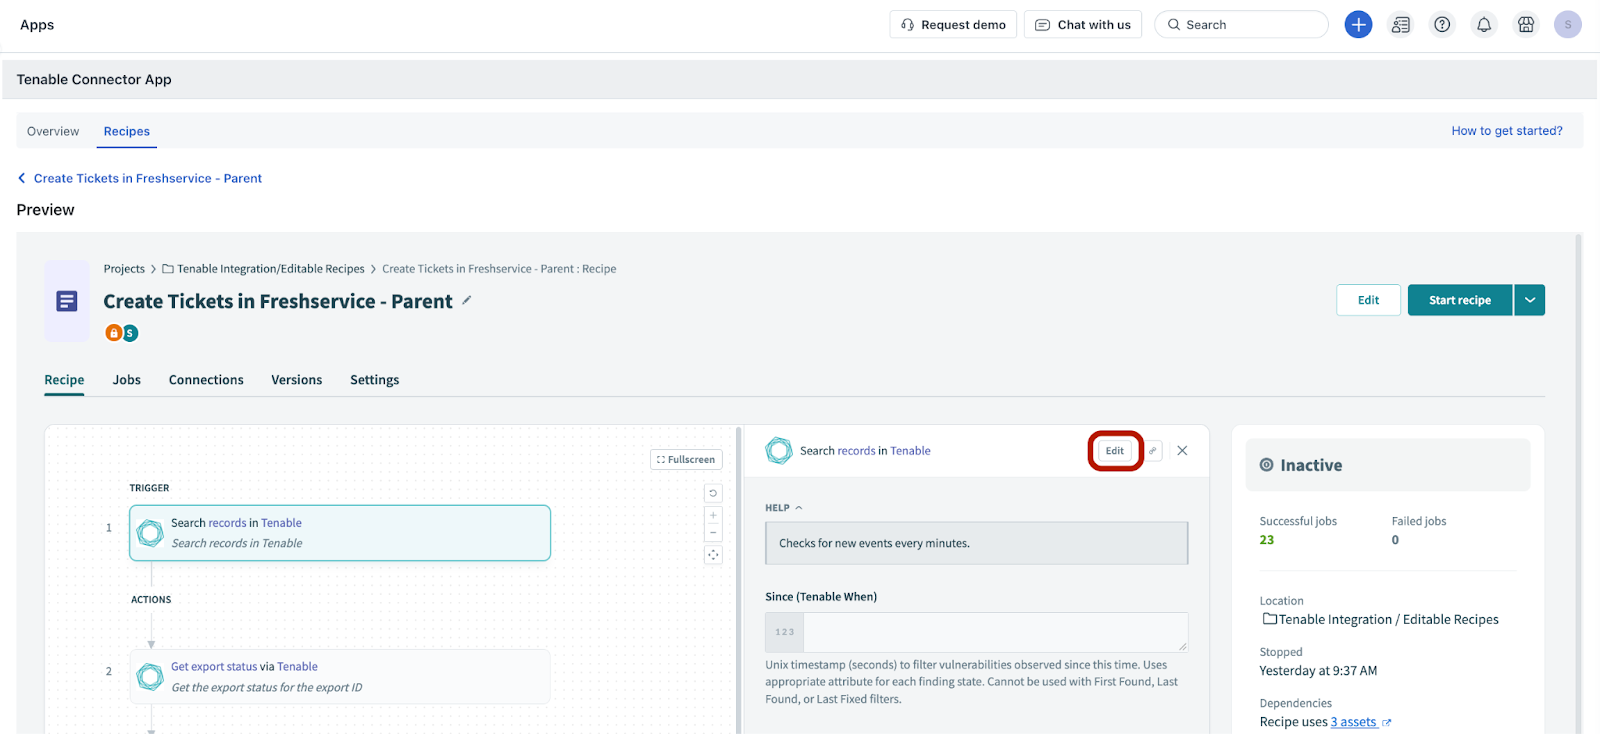Image resolution: width=1600 pixels, height=734 pixels.
Task: Click the Tenable Connector App heading
Action: coord(94,80)
